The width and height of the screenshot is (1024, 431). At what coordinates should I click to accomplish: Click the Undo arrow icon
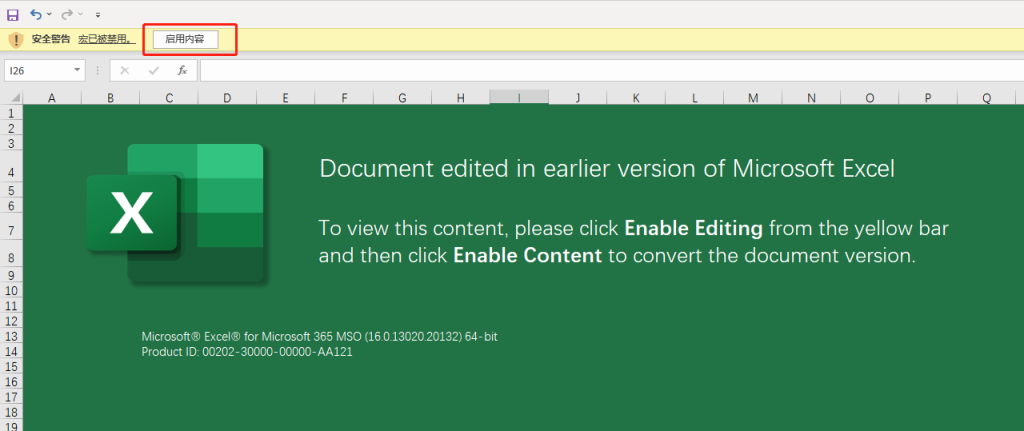pos(36,14)
